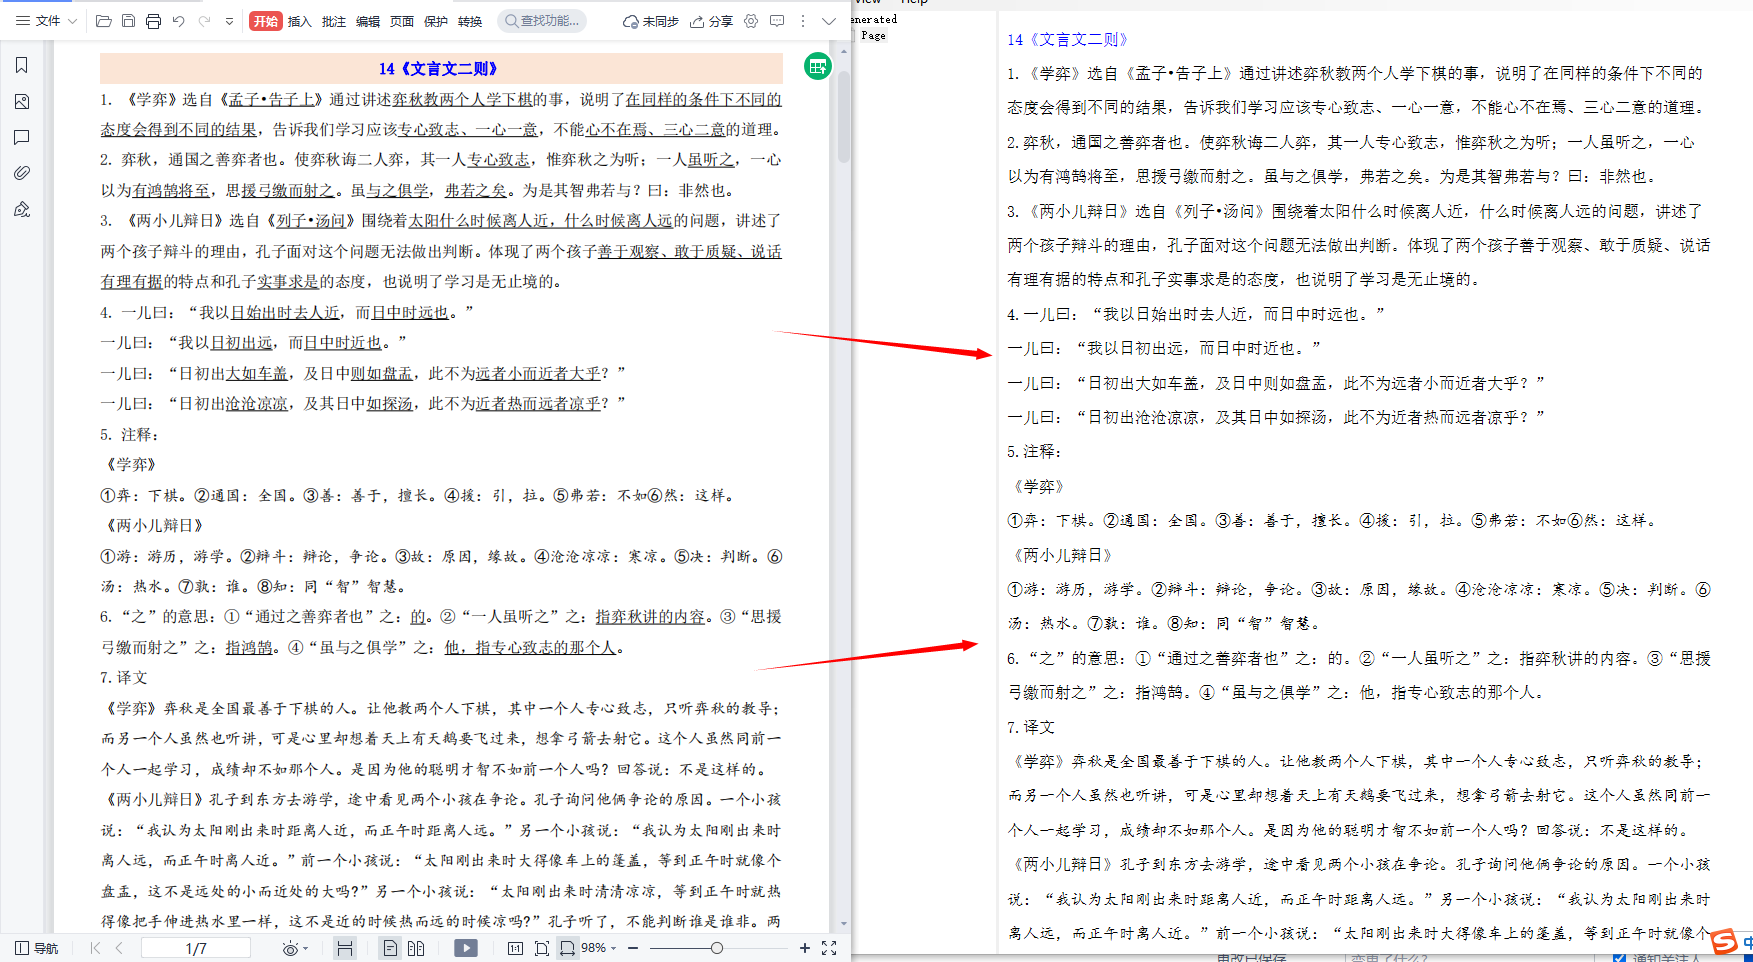This screenshot has width=1753, height=962.
Task: Set zoom to actual size with 1:1 icon
Action: pos(515,947)
